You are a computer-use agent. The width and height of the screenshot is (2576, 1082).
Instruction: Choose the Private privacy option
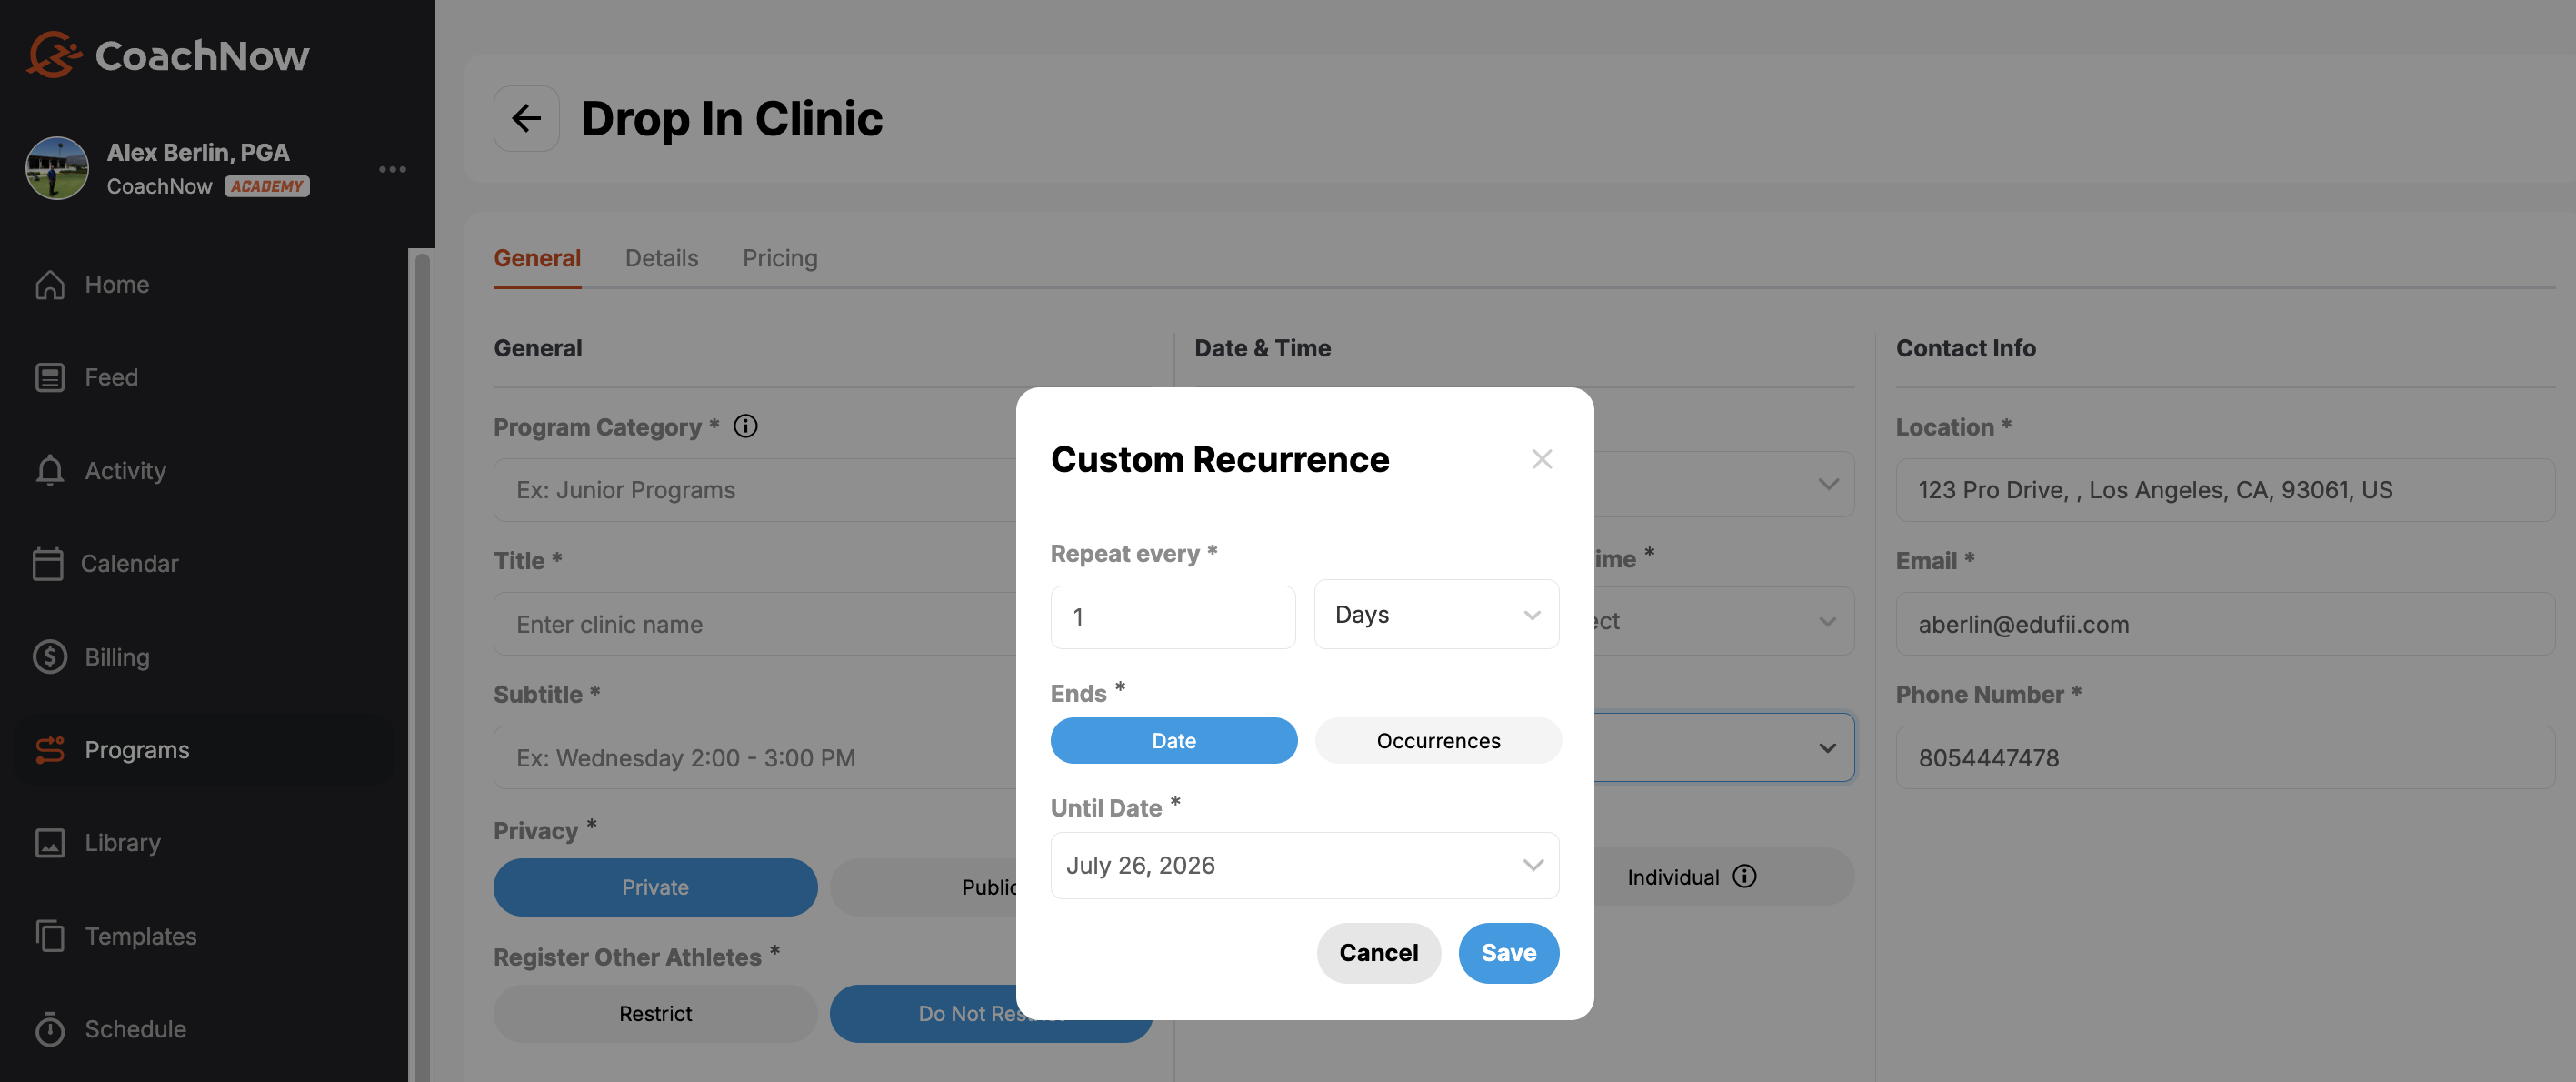pyautogui.click(x=655, y=887)
